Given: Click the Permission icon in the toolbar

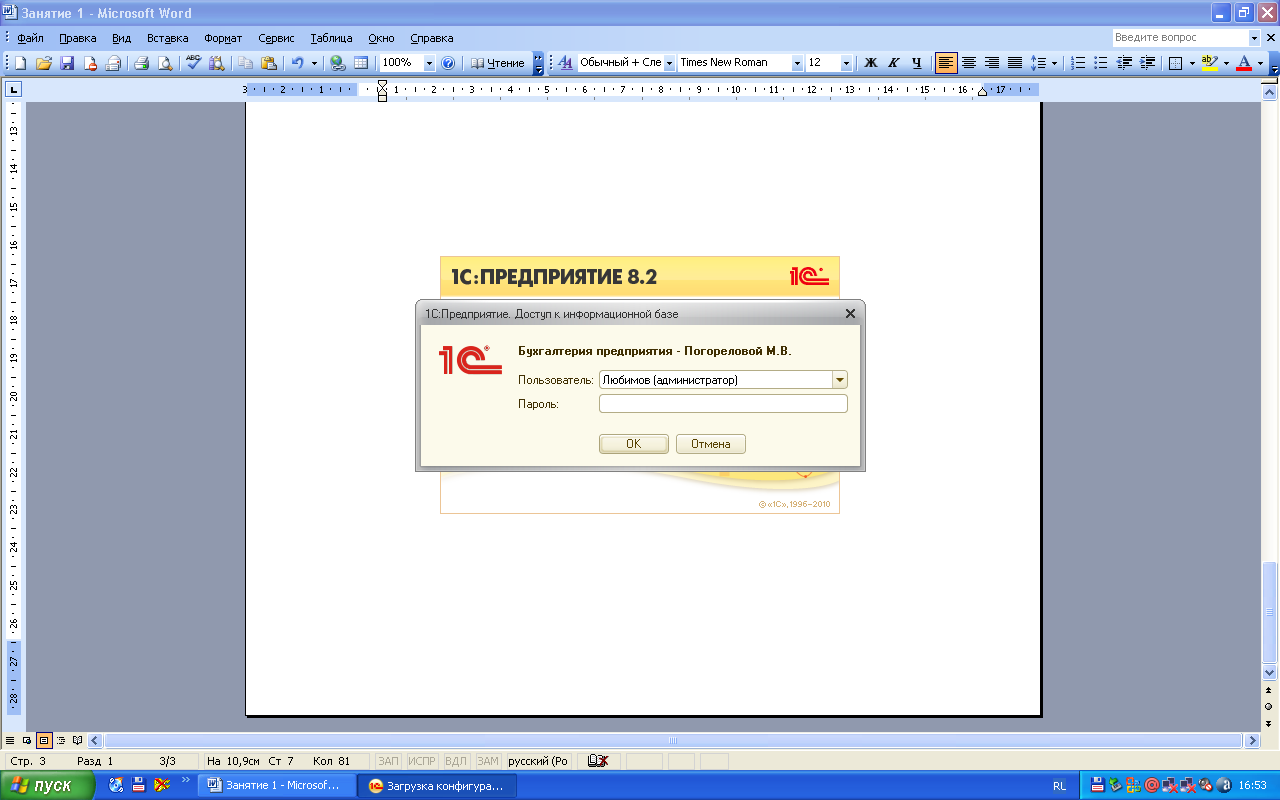Looking at the screenshot, I should (x=90, y=63).
